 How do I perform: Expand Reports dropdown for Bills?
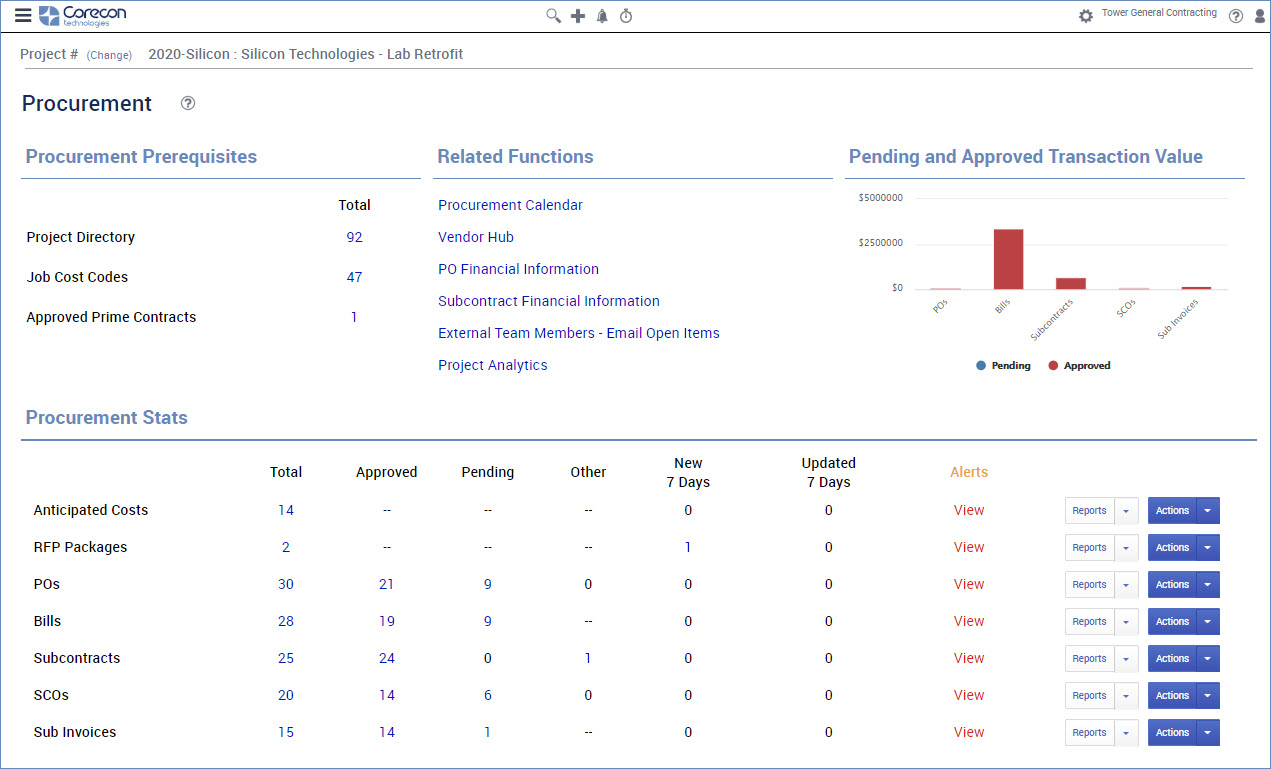tap(1127, 622)
